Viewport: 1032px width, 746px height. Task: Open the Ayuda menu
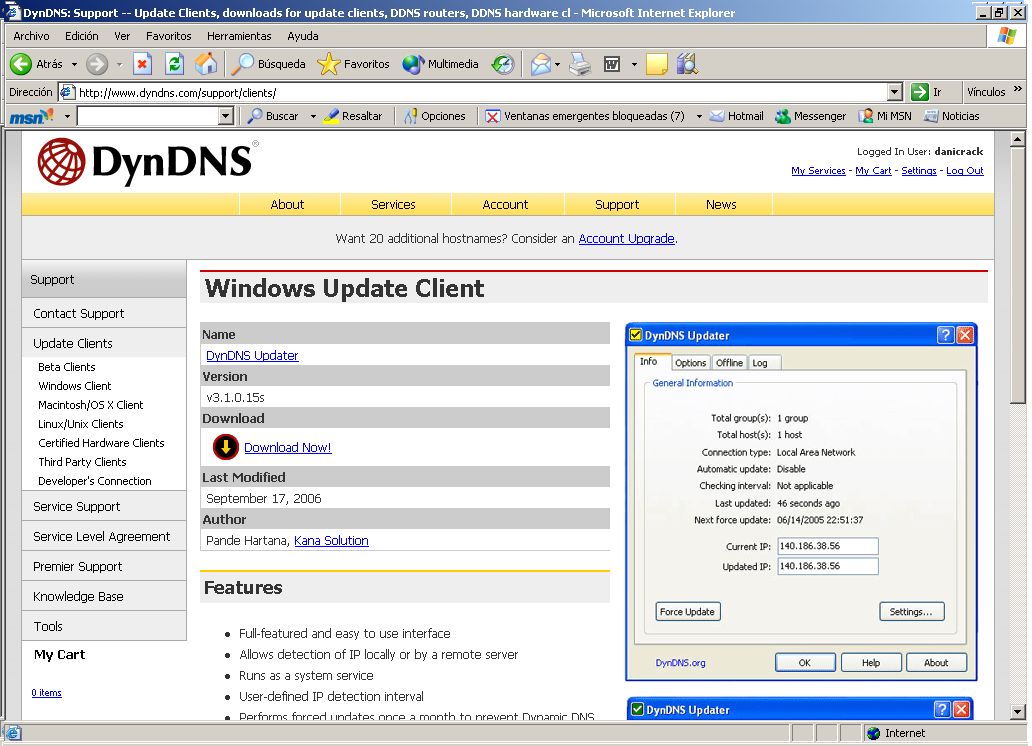[303, 36]
